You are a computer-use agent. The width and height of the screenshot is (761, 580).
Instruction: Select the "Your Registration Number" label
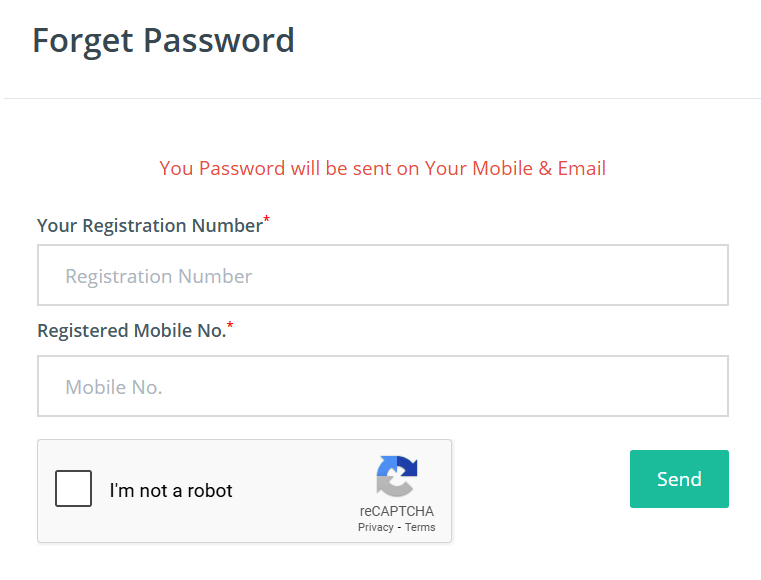pos(149,226)
